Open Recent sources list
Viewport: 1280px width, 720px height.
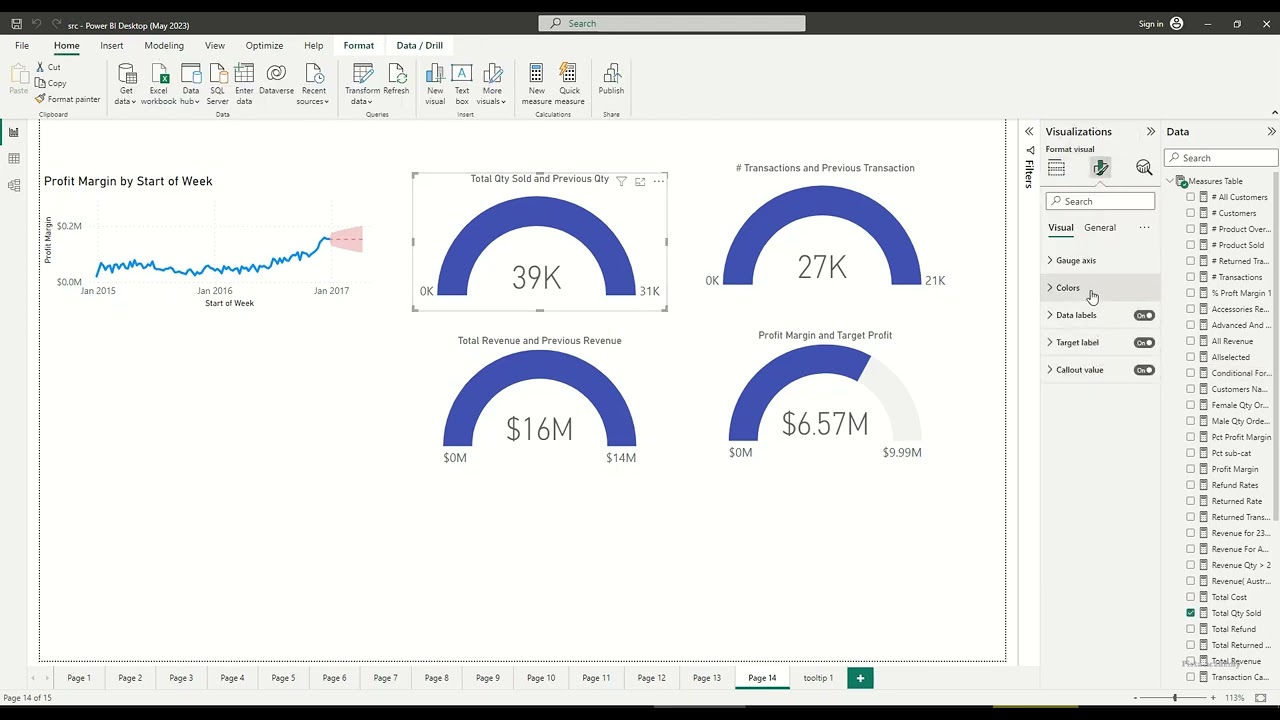[313, 84]
